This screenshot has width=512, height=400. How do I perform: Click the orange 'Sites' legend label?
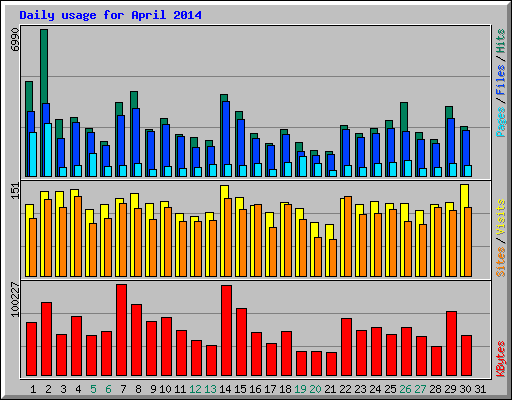[x=501, y=262]
